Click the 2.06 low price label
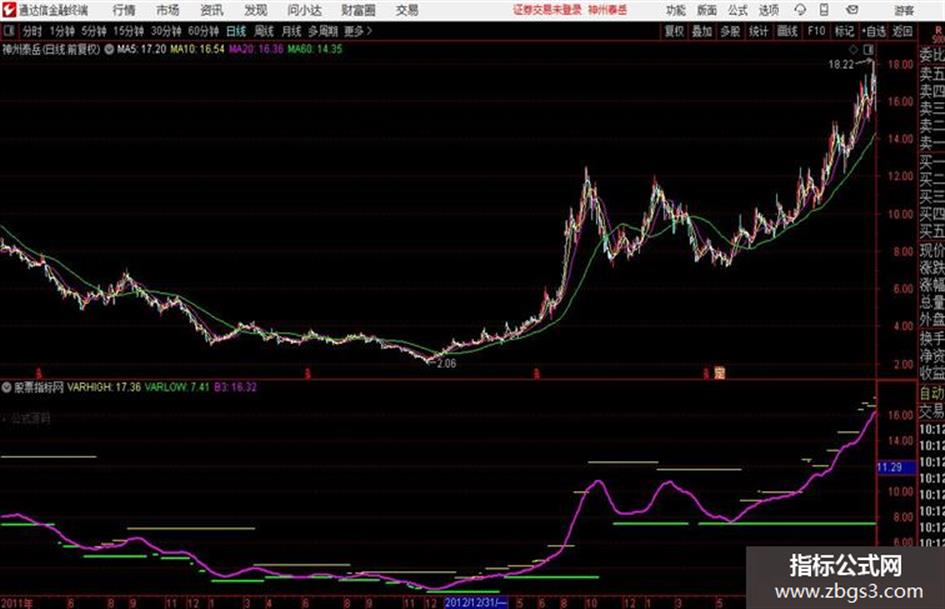This screenshot has height=609, width=945. tap(447, 364)
